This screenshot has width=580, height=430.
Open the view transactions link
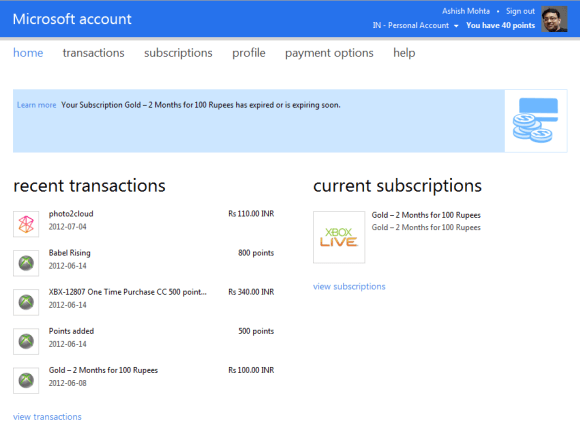tap(47, 417)
